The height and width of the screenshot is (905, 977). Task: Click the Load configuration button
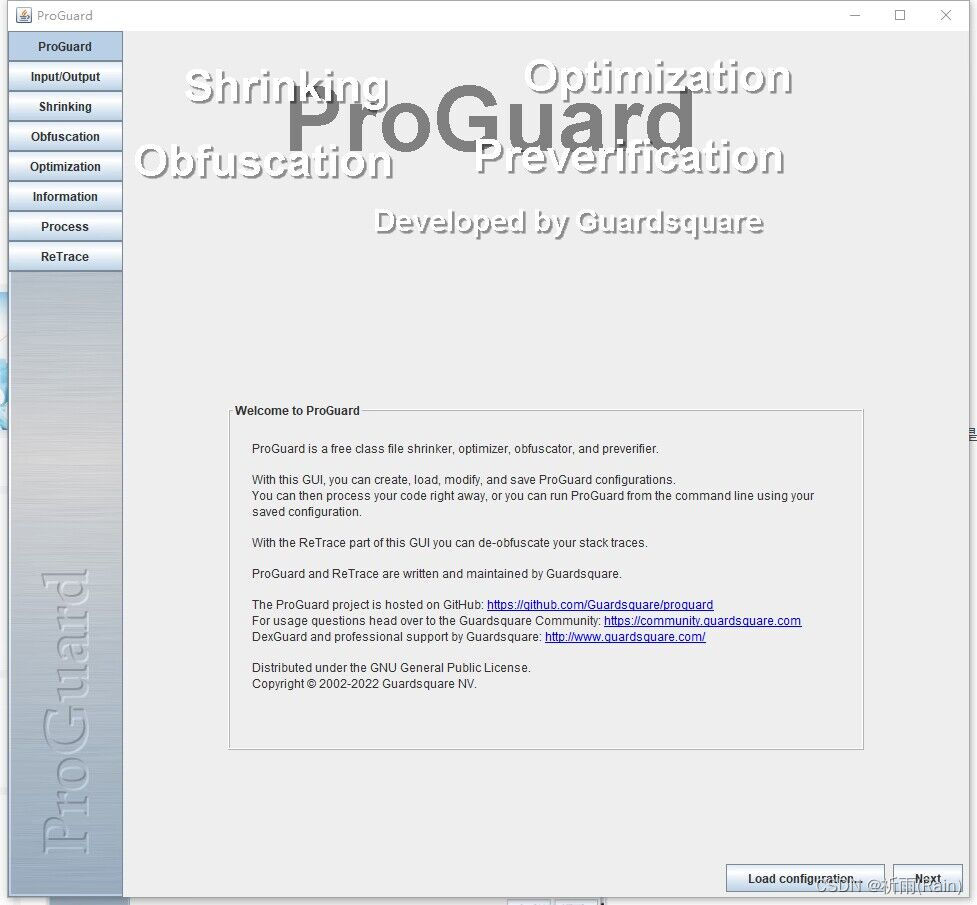805,878
